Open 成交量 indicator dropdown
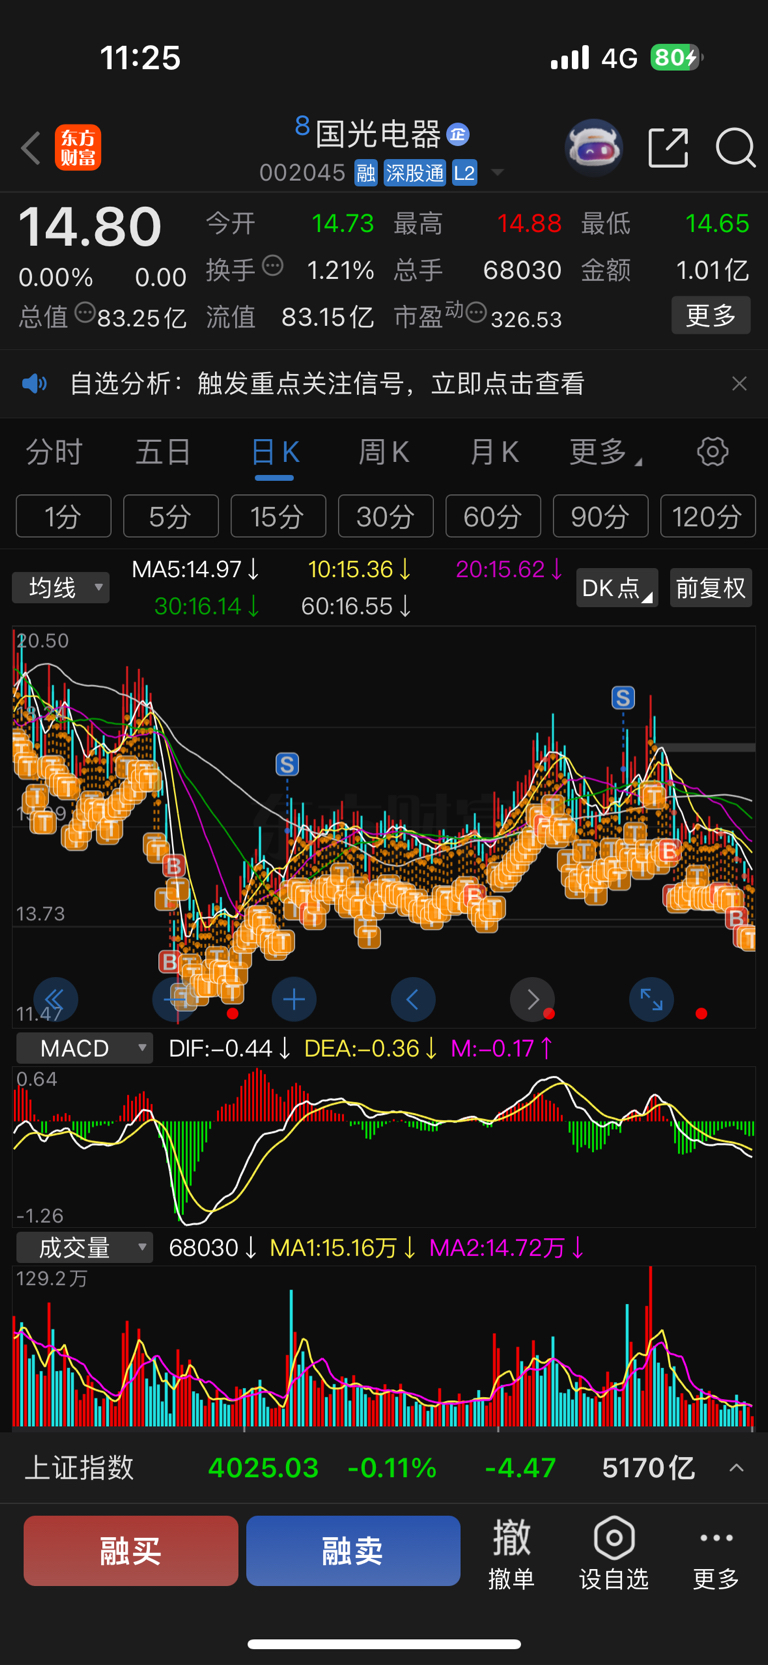The height and width of the screenshot is (1665, 769). pos(85,1248)
